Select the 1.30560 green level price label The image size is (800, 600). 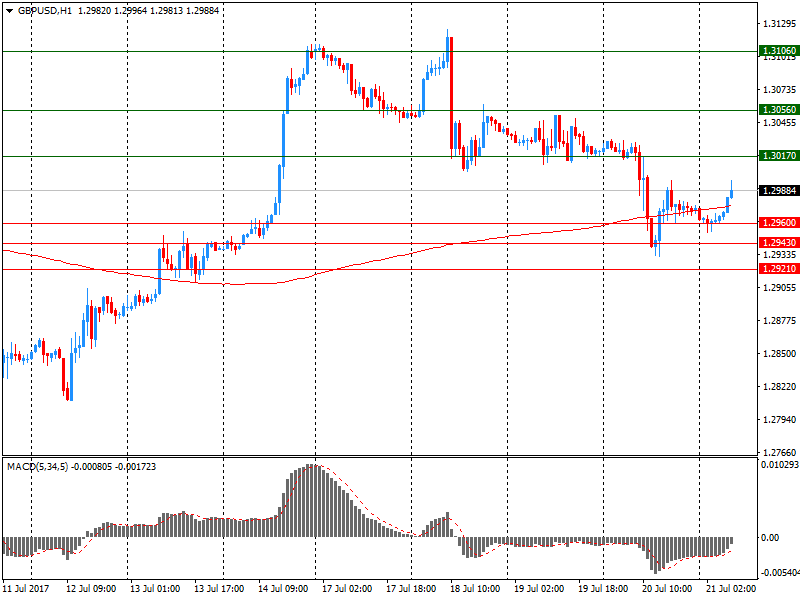point(779,110)
